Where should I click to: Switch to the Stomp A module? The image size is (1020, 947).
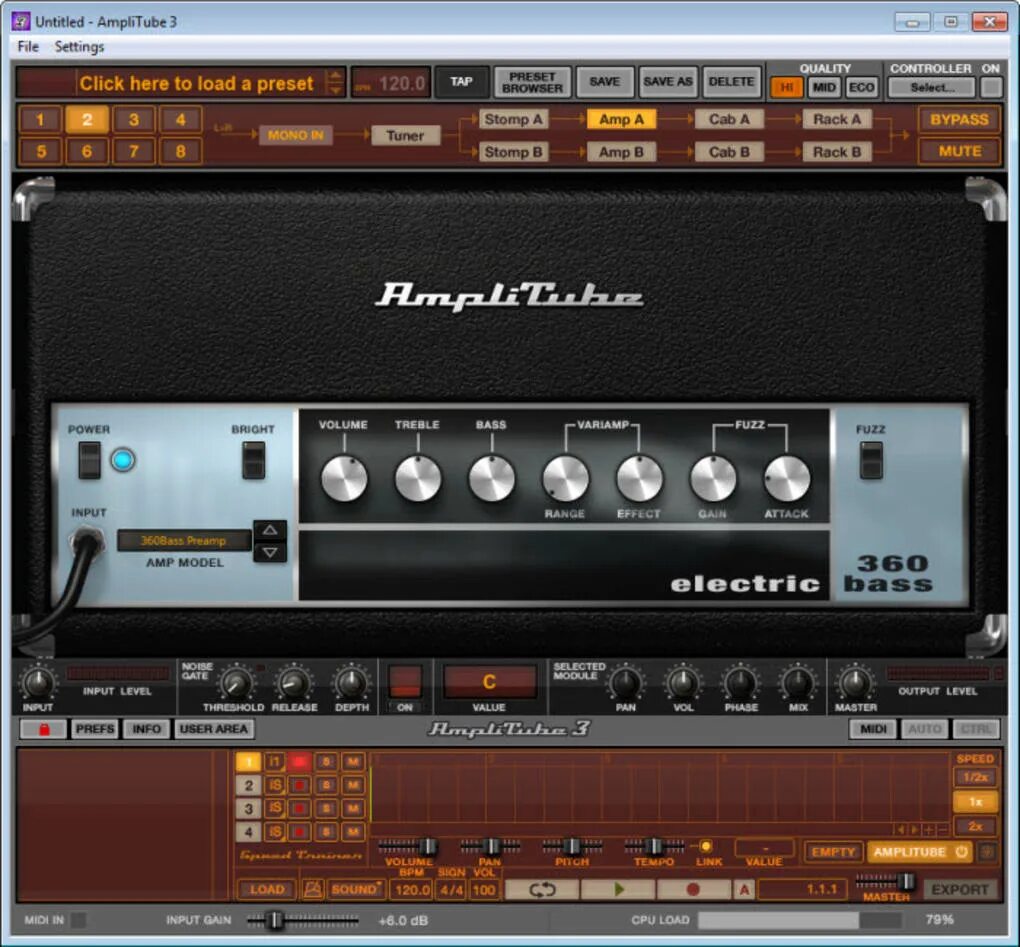(513, 119)
